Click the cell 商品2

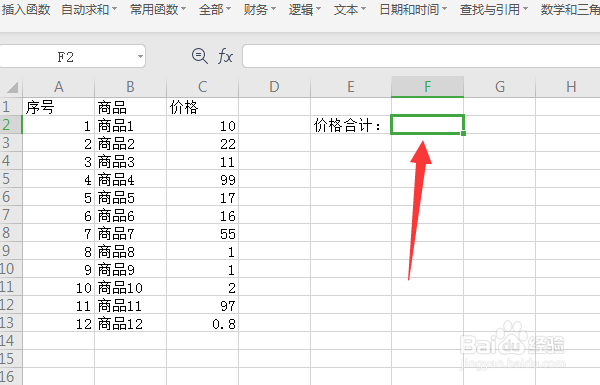[130, 143]
